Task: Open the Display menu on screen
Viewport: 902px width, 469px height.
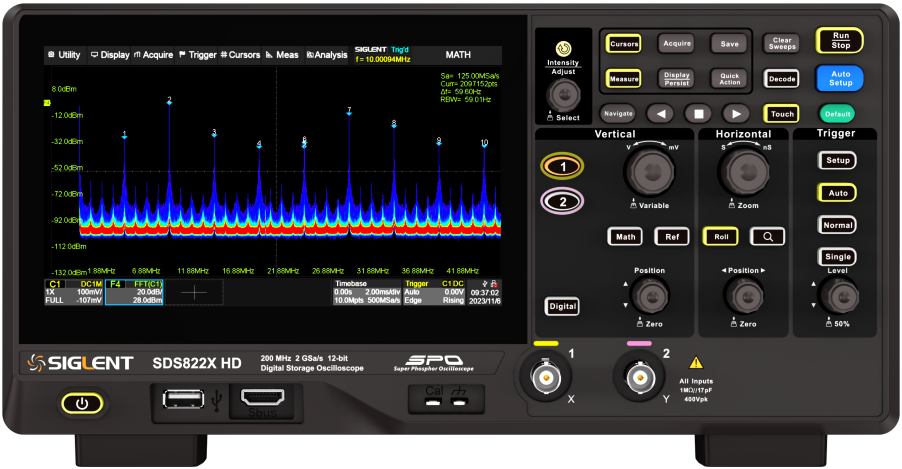Action: (x=110, y=55)
